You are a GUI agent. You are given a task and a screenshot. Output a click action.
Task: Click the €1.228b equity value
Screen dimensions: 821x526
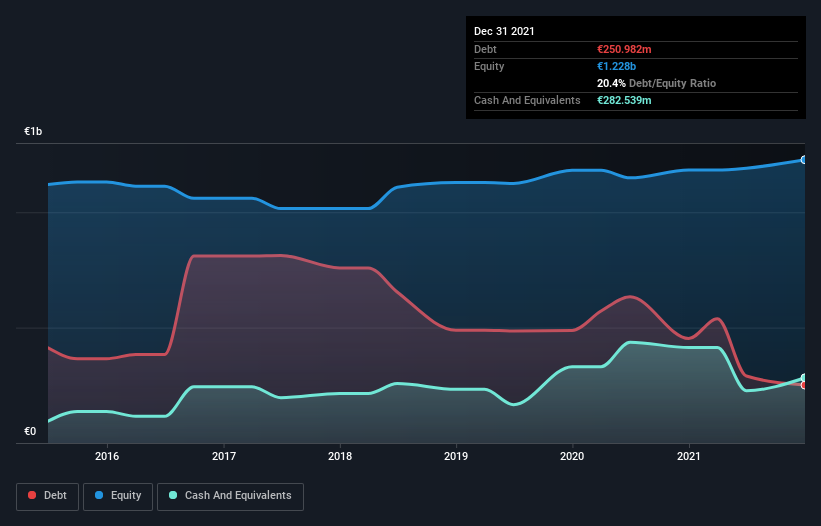point(616,66)
